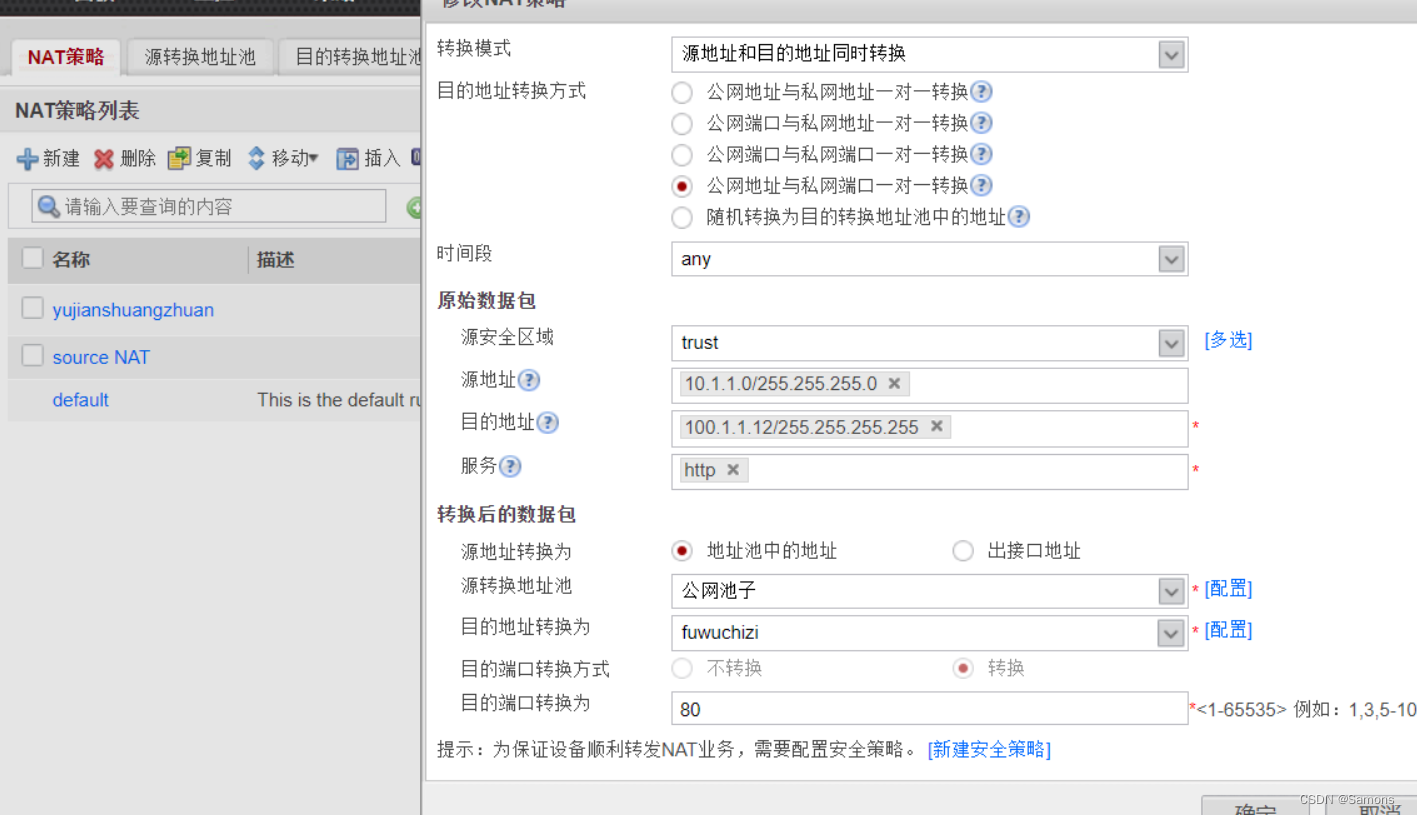1417x815 pixels.
Task: Select 公网端口与私网端口一对一转换 radio button
Action: point(682,155)
